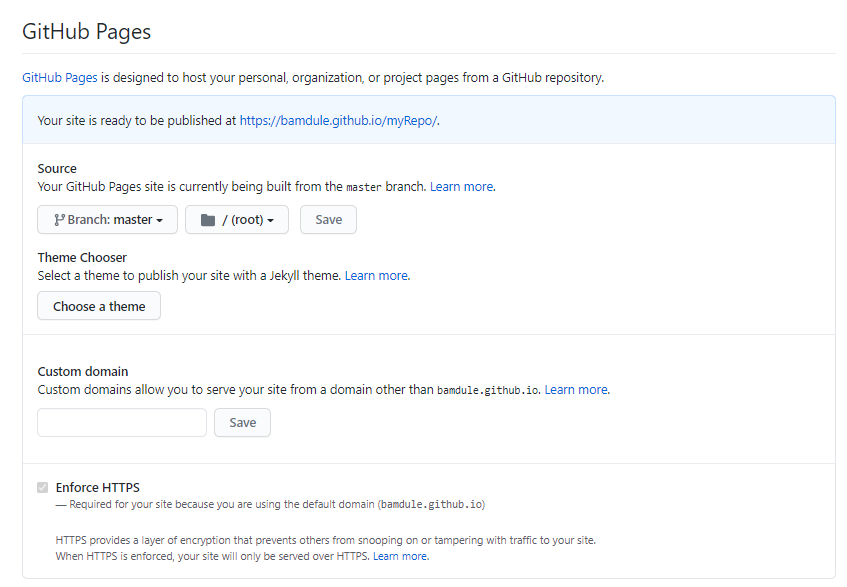Viewport: 847px width, 587px height.
Task: Open the GitHub Pages link in intro text
Action: (60, 78)
